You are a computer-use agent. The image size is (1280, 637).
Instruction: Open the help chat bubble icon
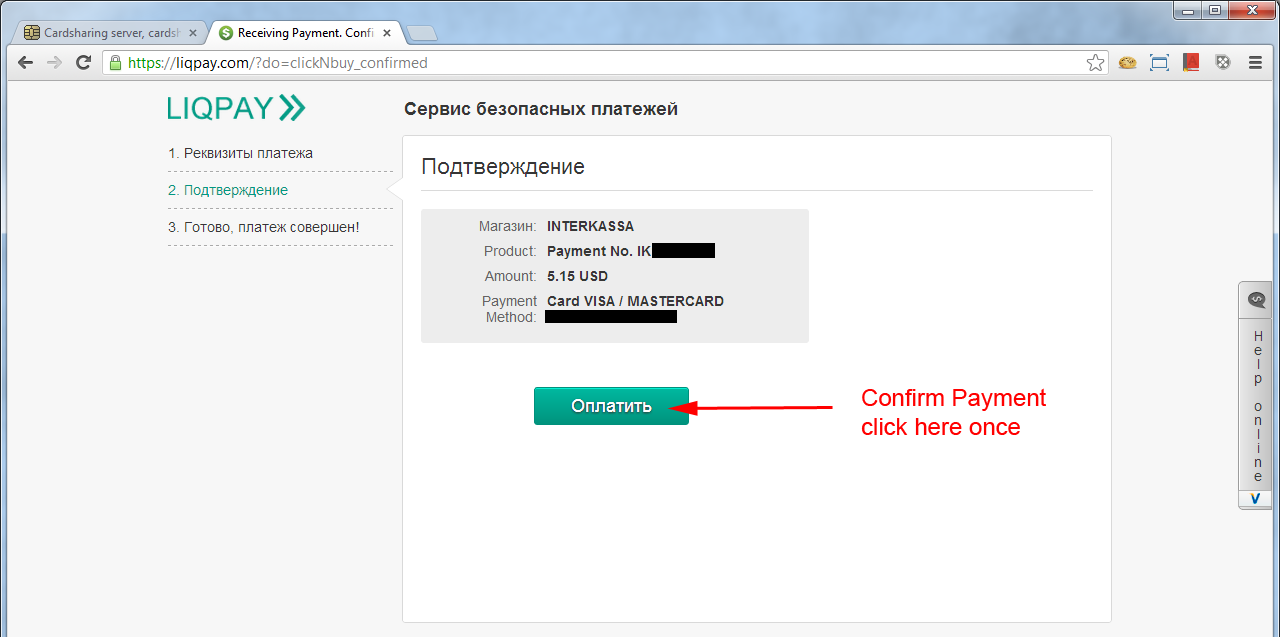coord(1257,299)
